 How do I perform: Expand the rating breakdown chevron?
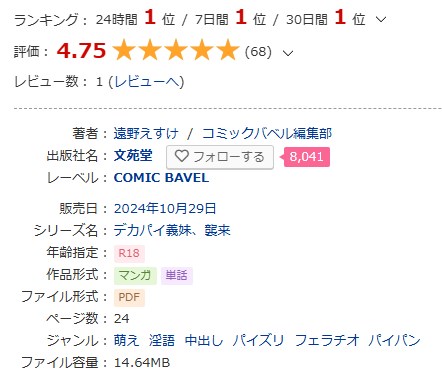pos(287,53)
